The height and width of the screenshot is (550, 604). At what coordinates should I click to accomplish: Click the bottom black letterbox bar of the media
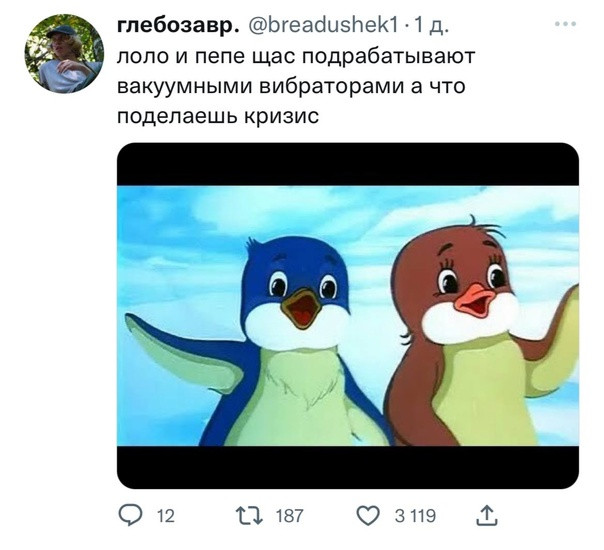pyautogui.click(x=348, y=467)
